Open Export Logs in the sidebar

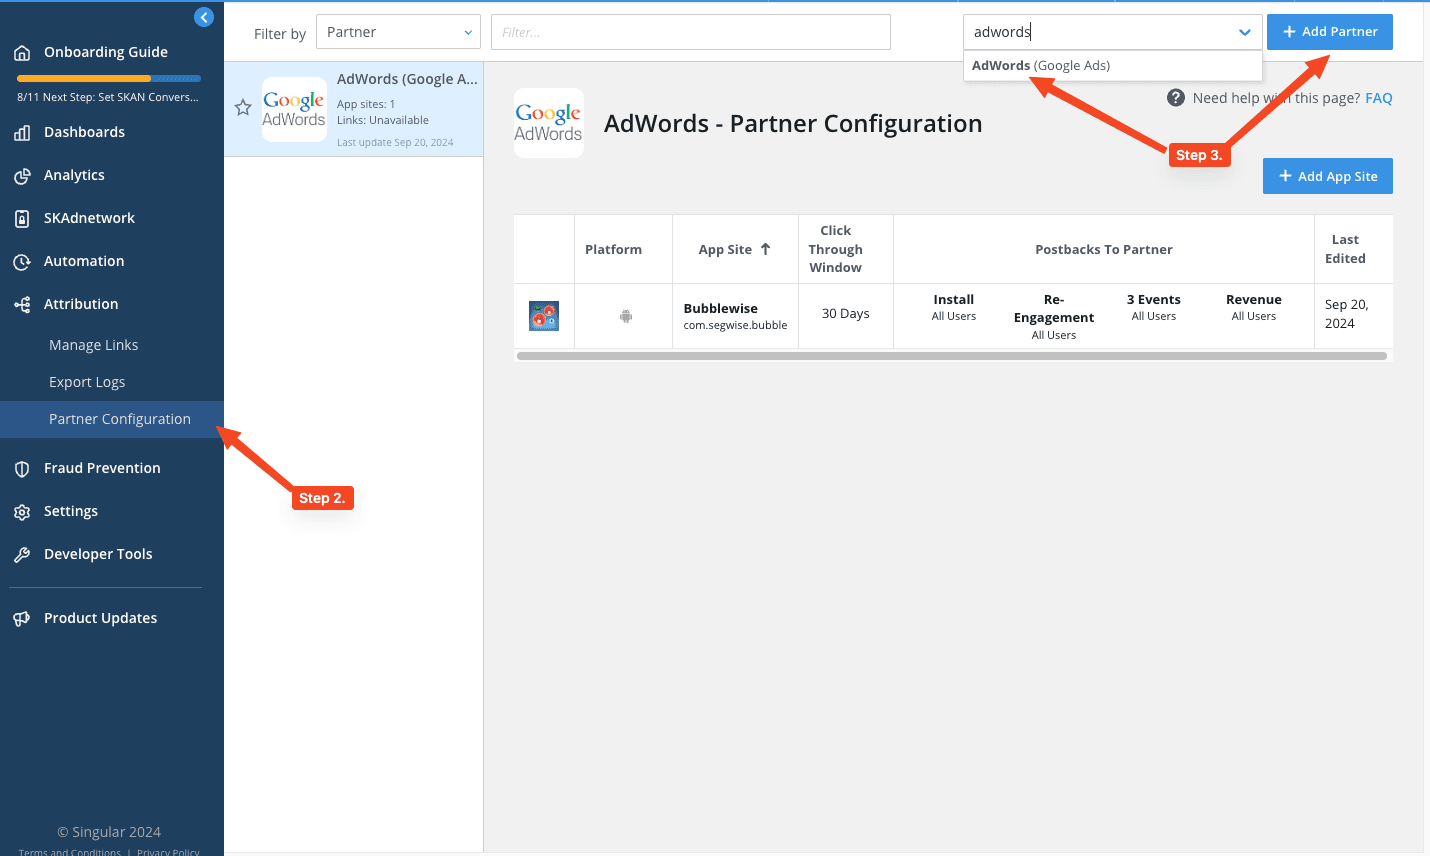click(x=87, y=382)
